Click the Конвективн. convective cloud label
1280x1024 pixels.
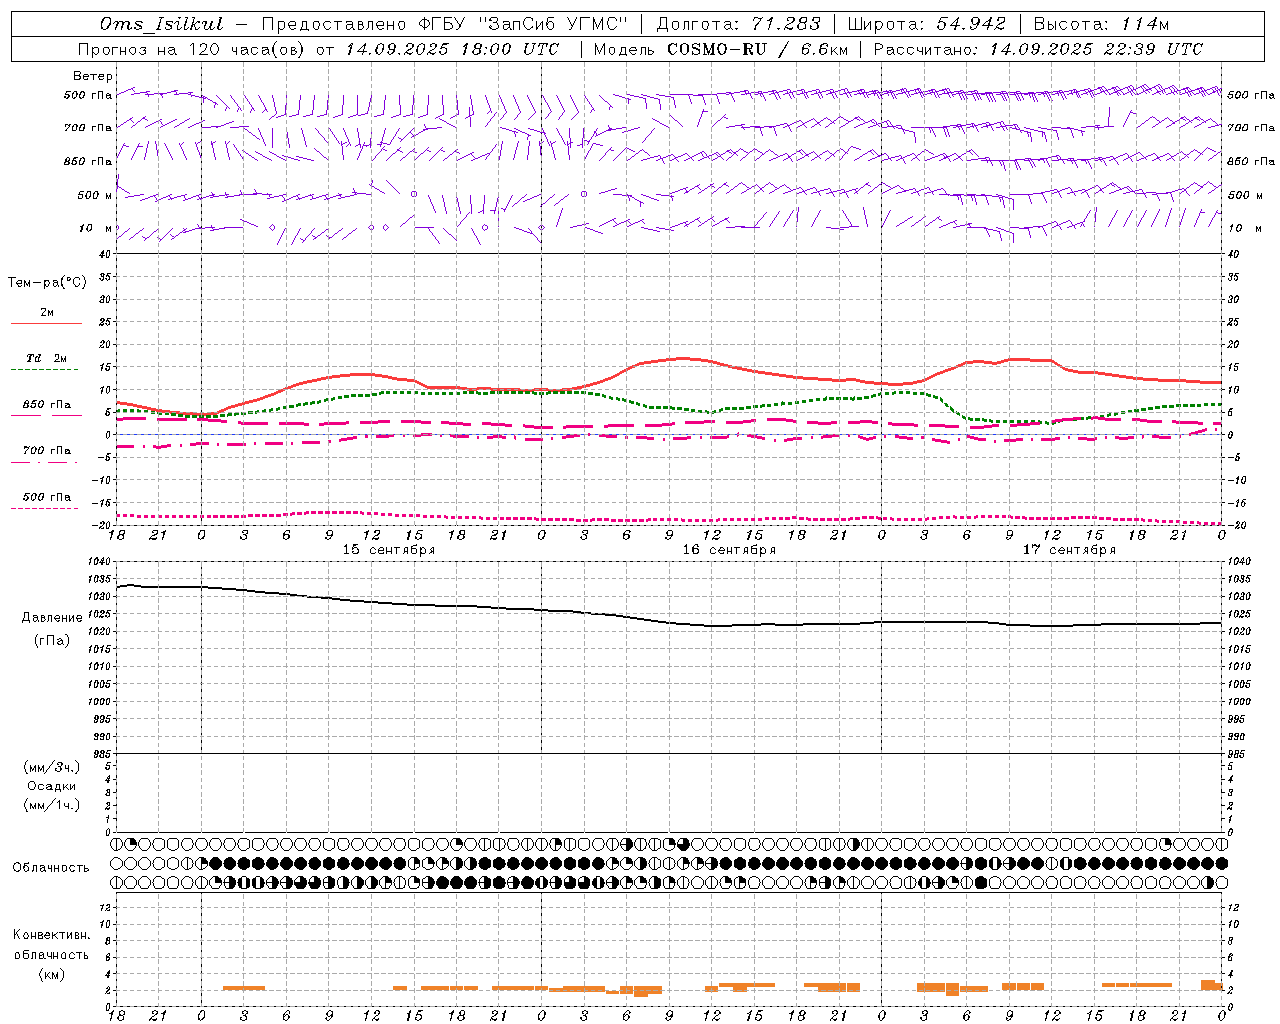51,935
